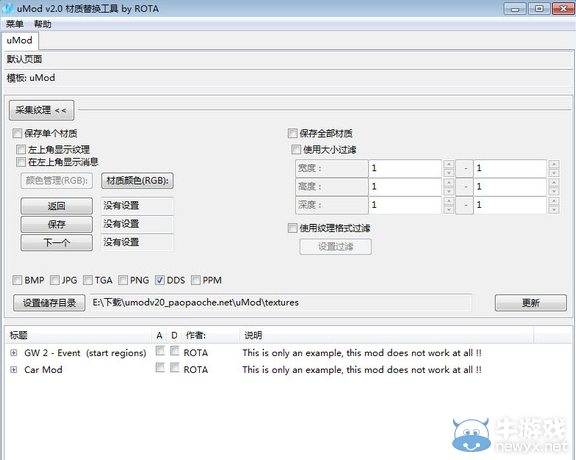Screen dimensions: 576x460
Task: Click the 更新 button
Action: (531, 303)
